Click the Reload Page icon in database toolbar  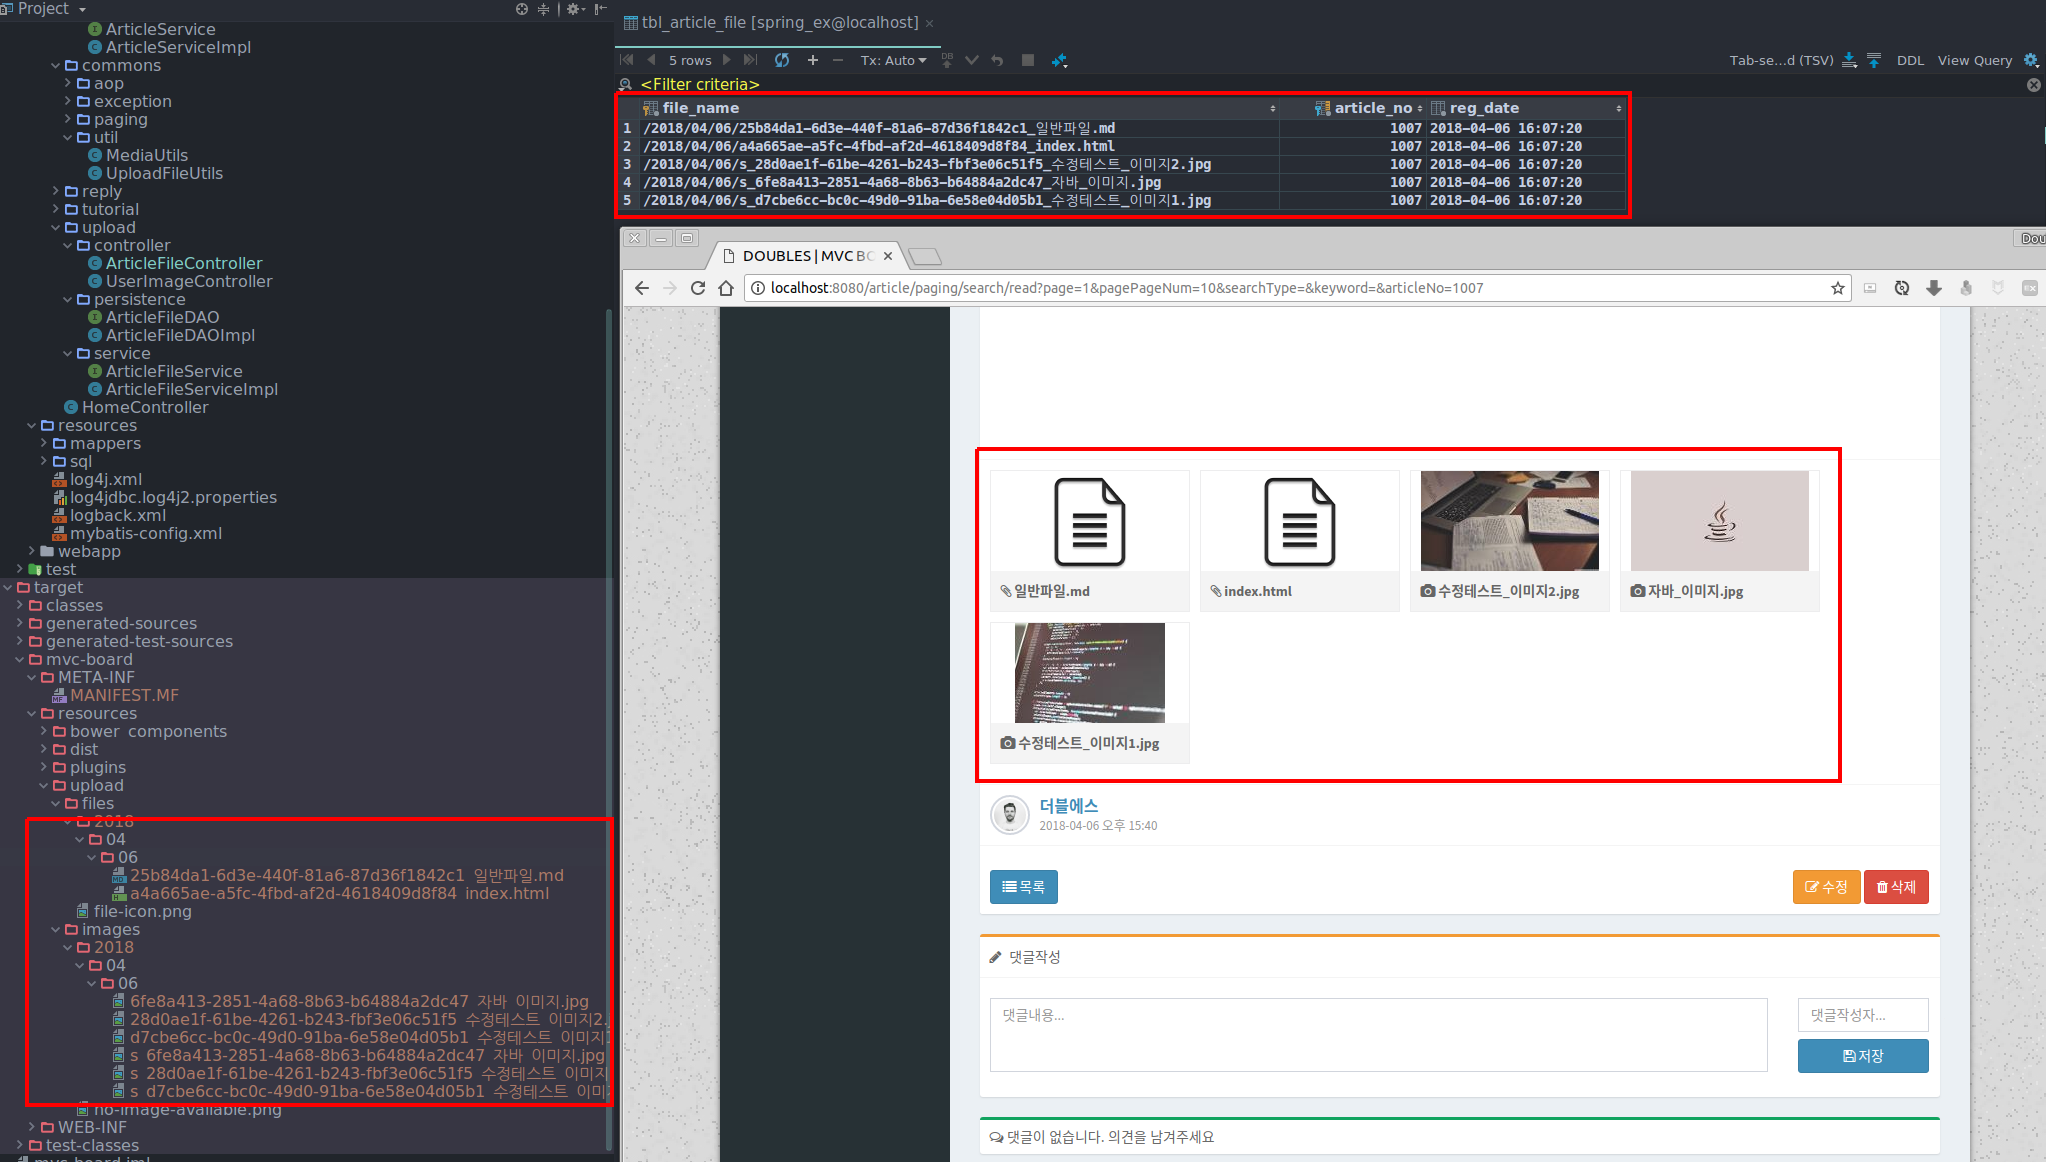(x=782, y=60)
